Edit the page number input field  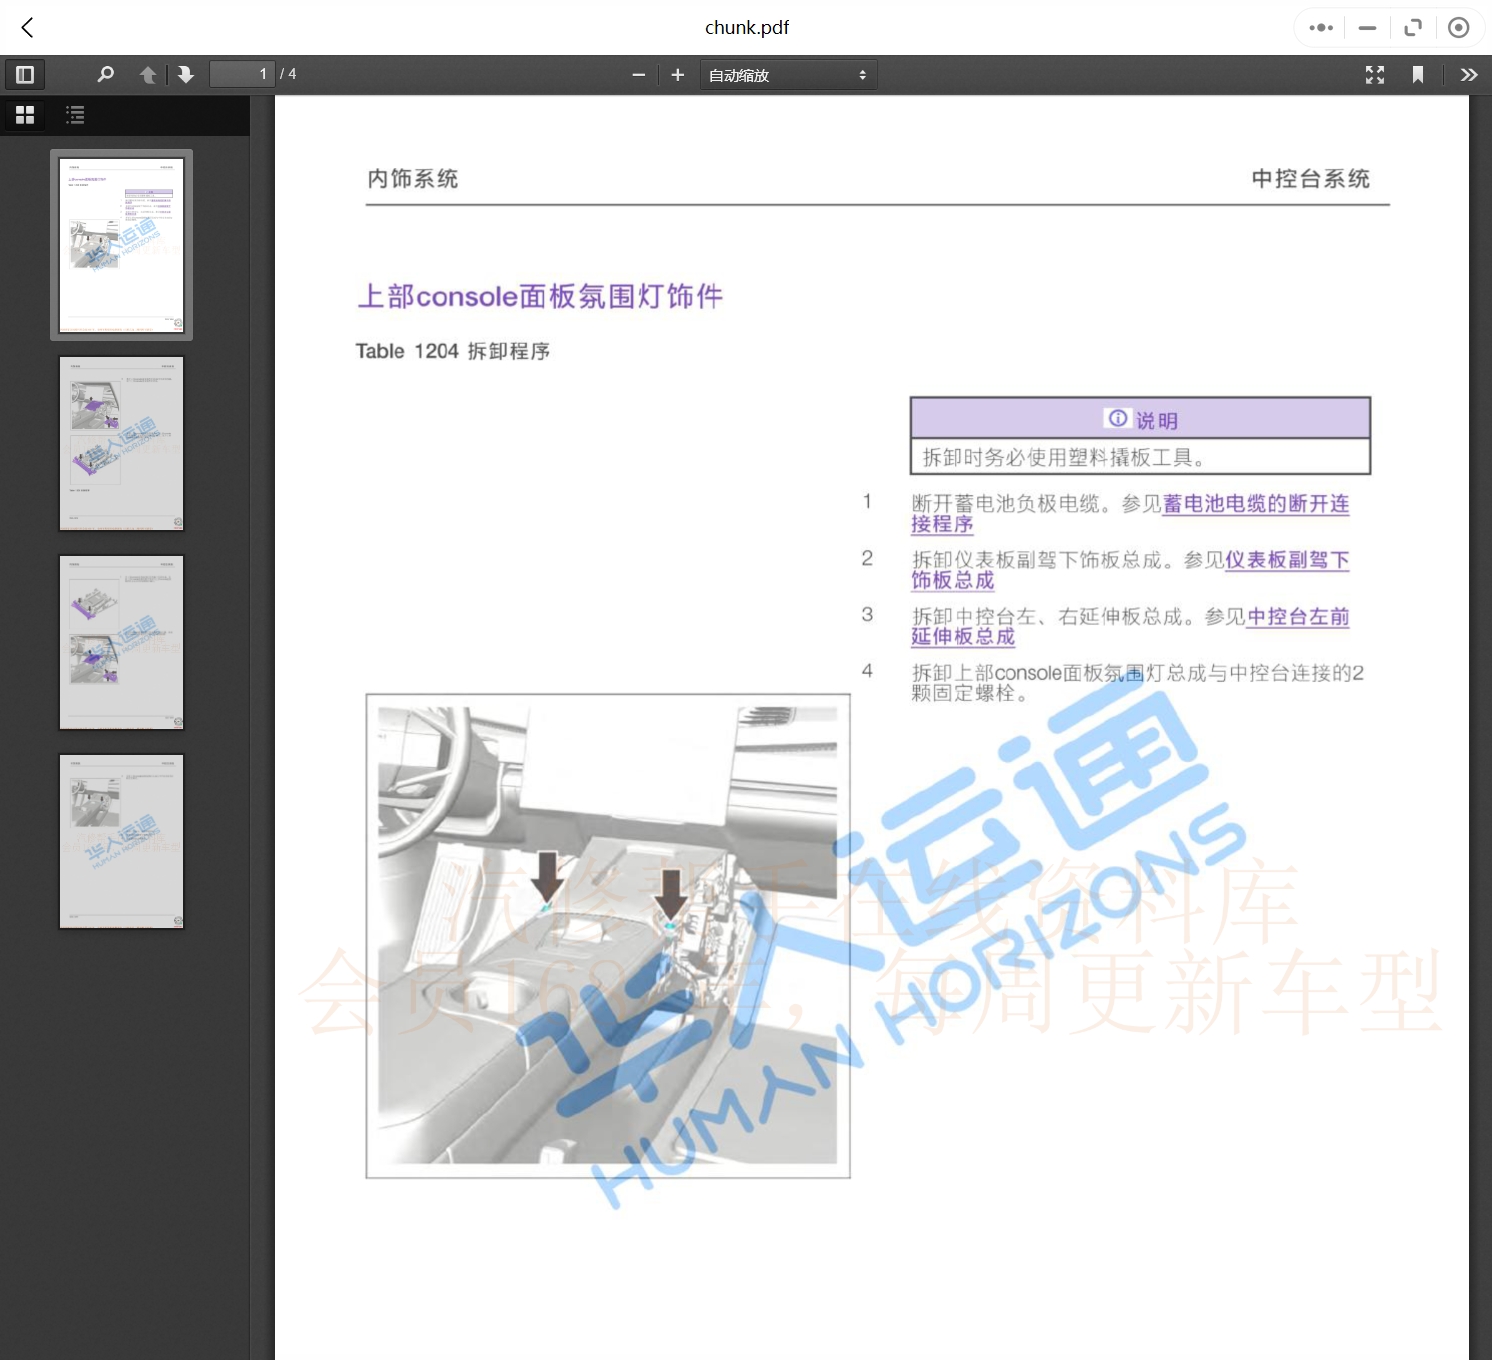242,73
